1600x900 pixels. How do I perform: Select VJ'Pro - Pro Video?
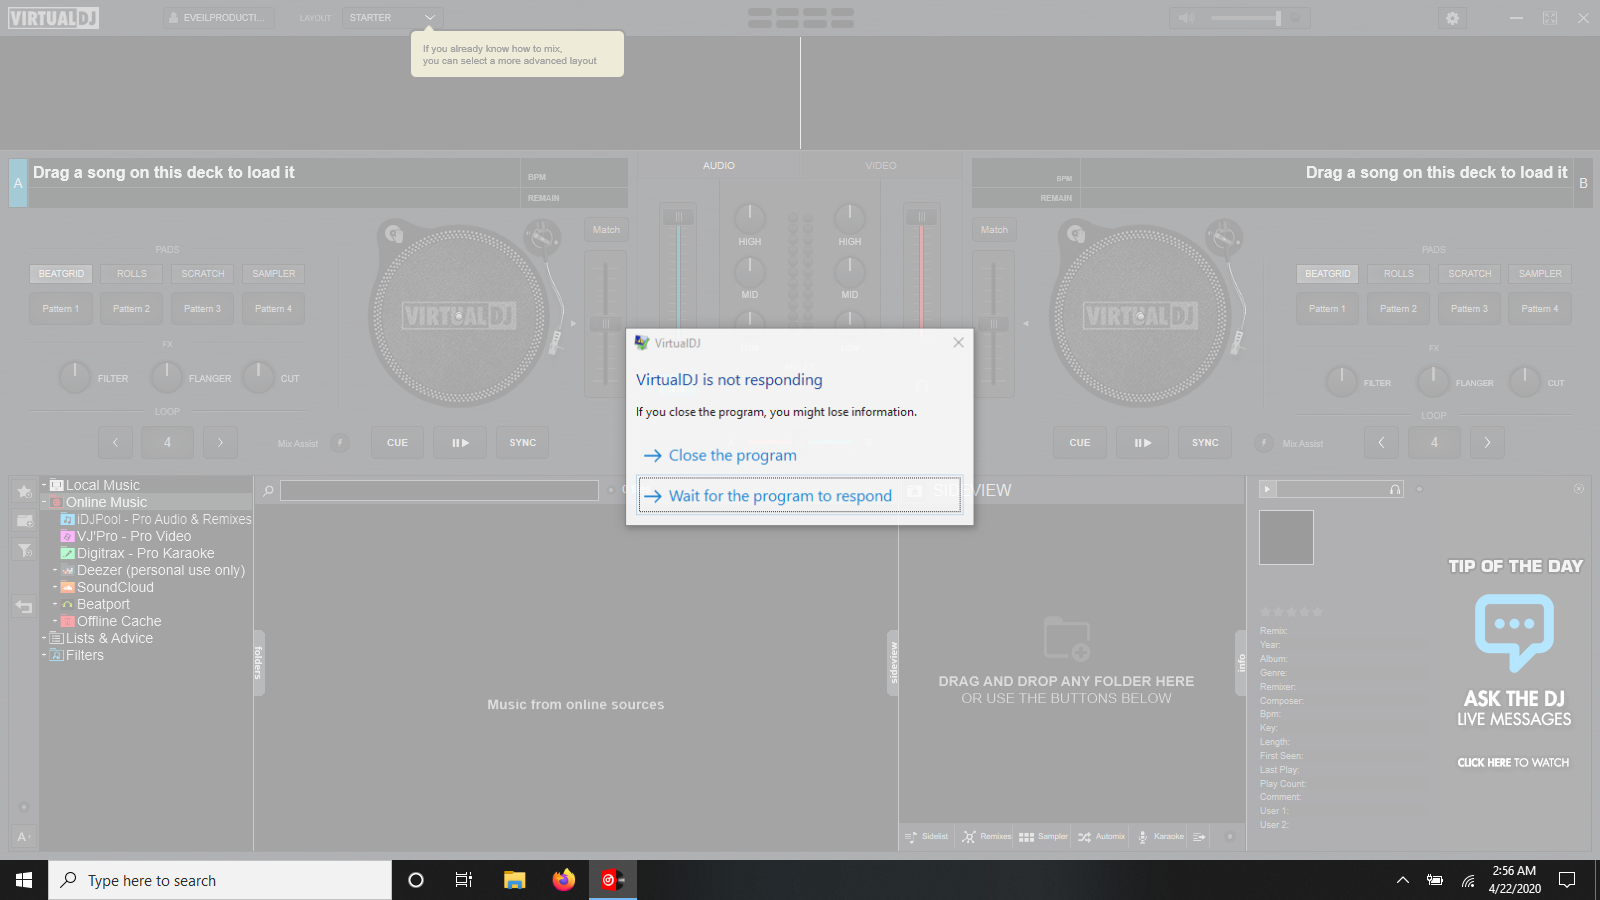(x=126, y=536)
